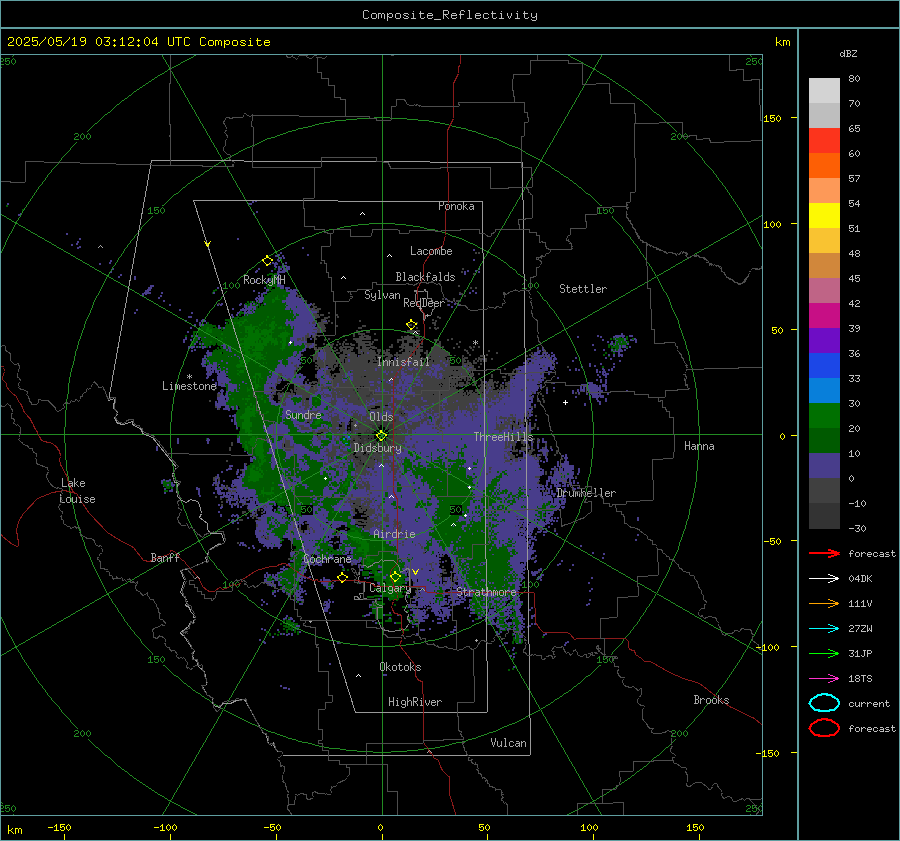The image size is (900, 841).
Task: Select the orange 111V arrow icon
Action: click(x=824, y=603)
